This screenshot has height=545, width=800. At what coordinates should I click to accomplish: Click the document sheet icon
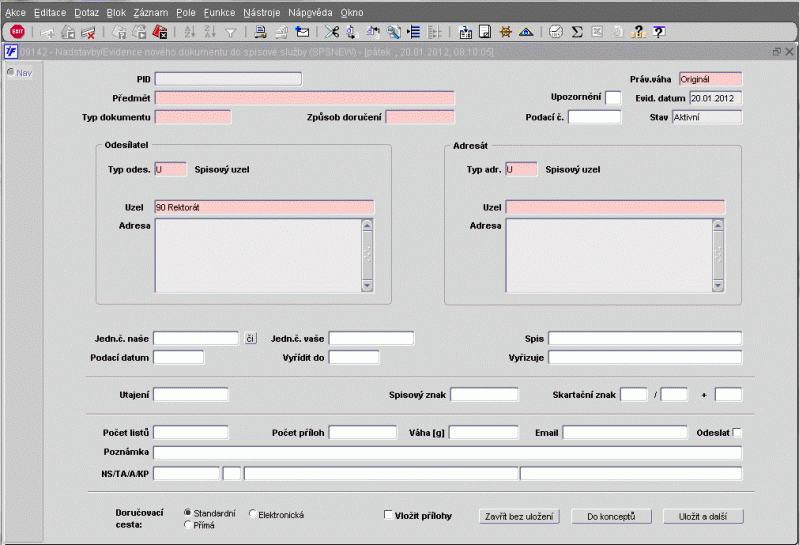point(485,32)
